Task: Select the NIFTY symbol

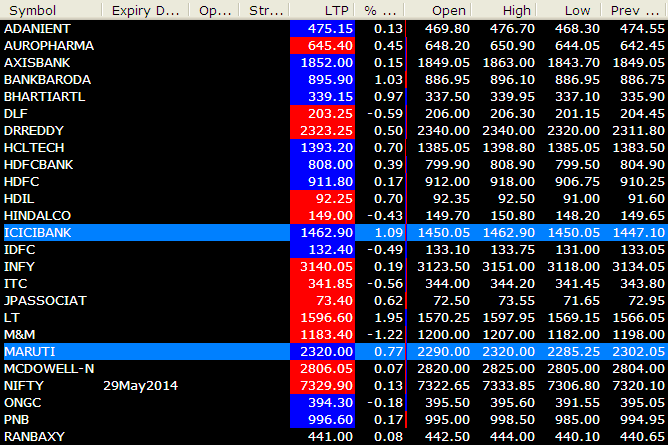Action: (x=24, y=386)
